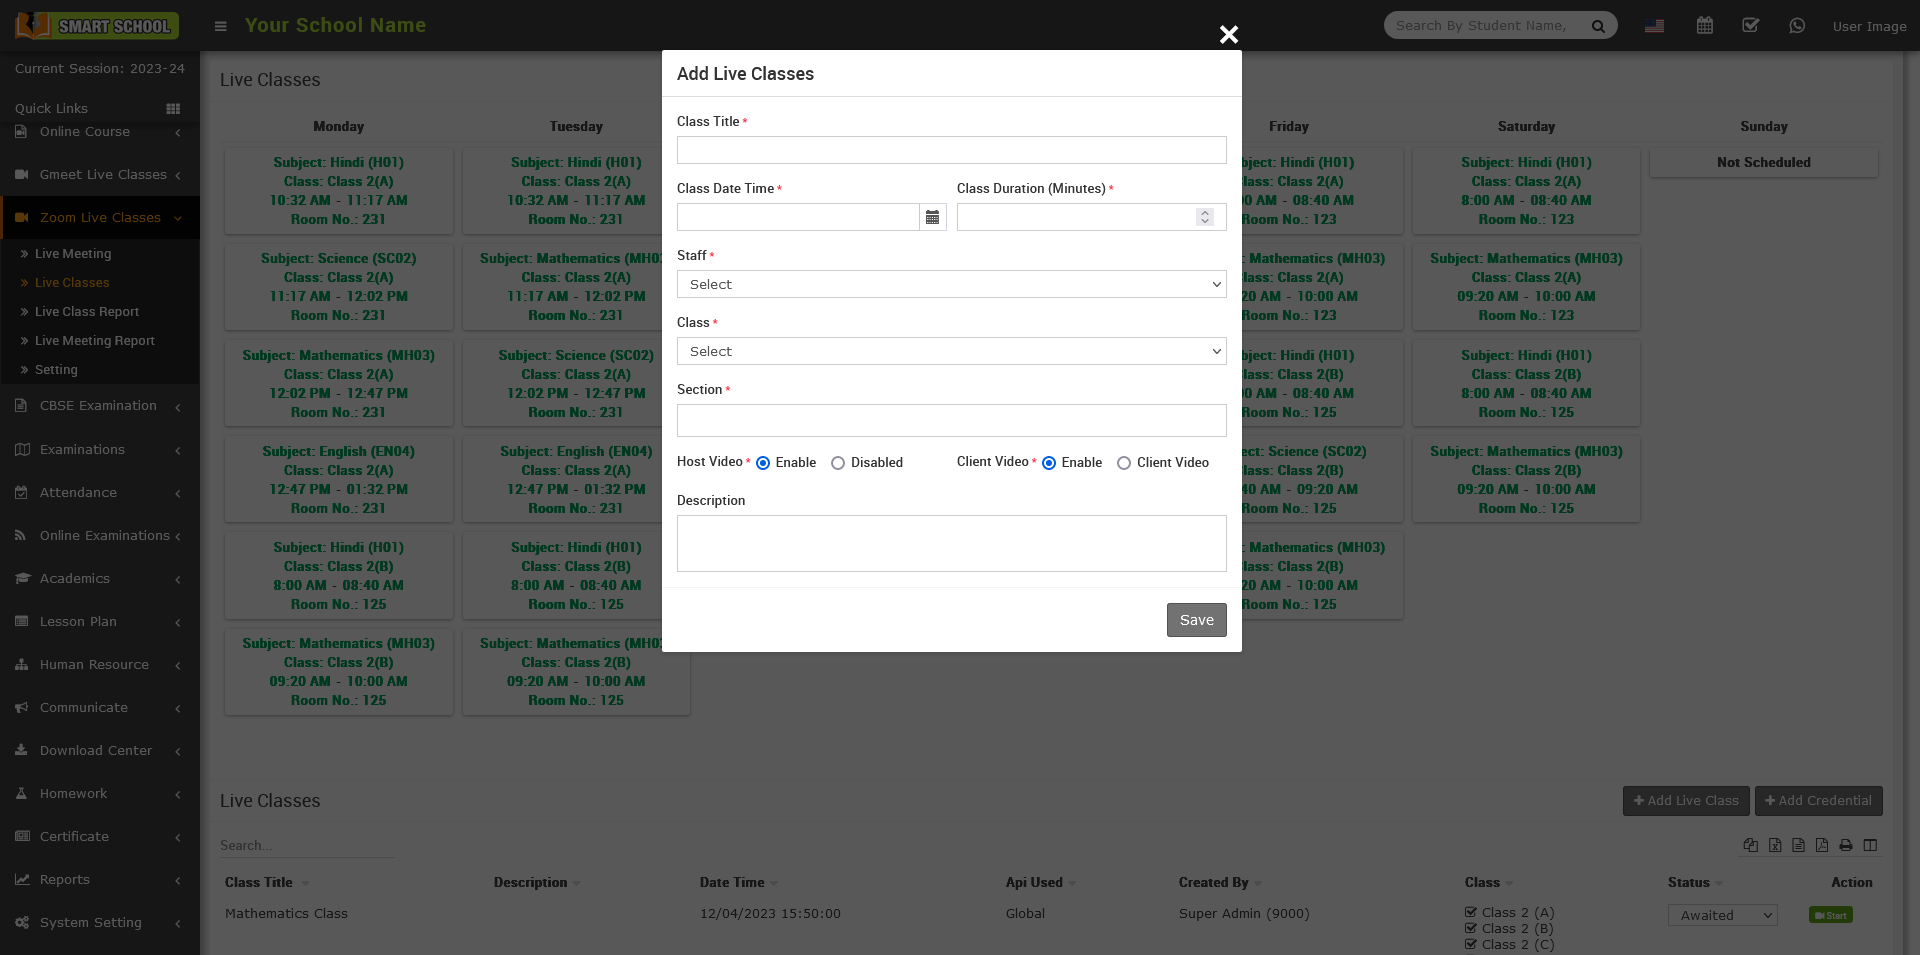The height and width of the screenshot is (955, 1920).
Task: Click the hamburger menu icon in header
Action: click(221, 26)
